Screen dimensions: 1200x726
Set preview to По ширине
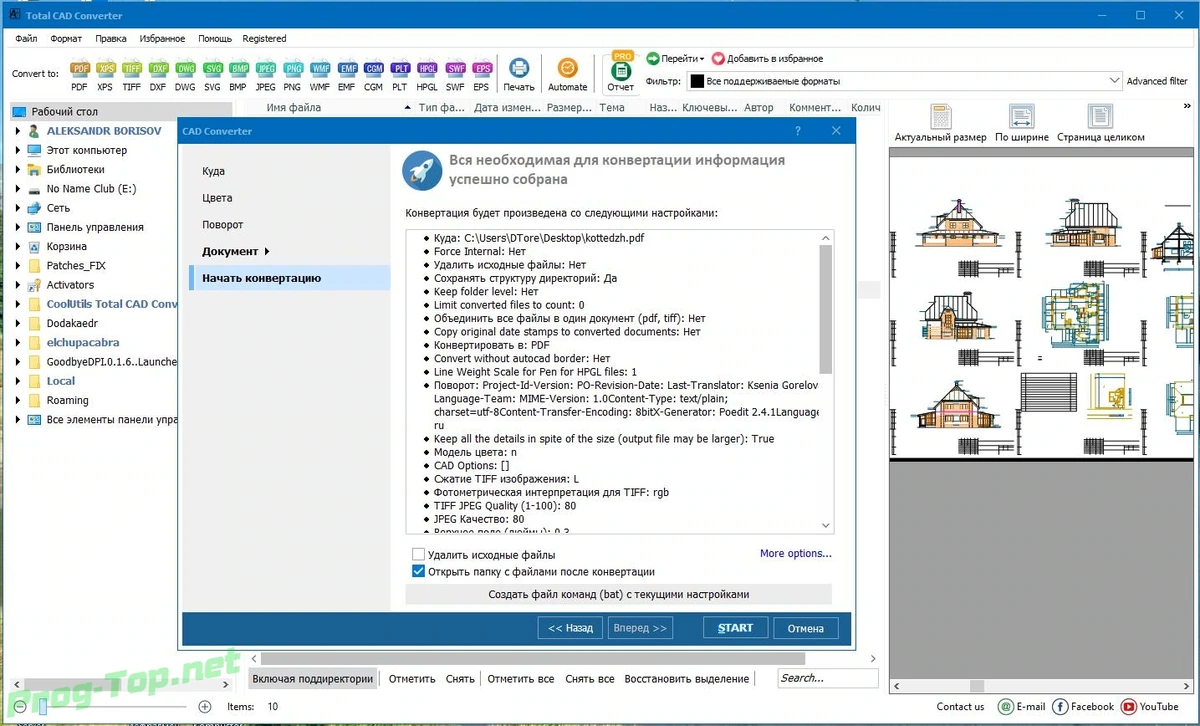tap(1021, 124)
